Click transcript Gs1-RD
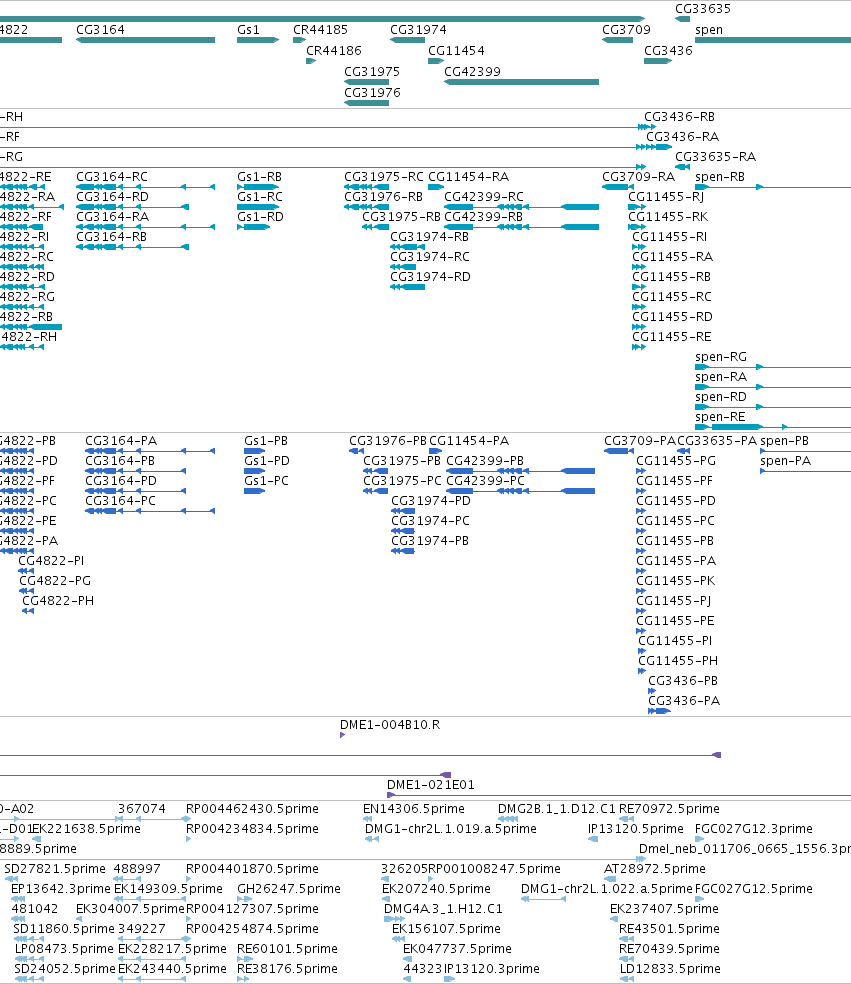This screenshot has height=984, width=851. point(260,217)
